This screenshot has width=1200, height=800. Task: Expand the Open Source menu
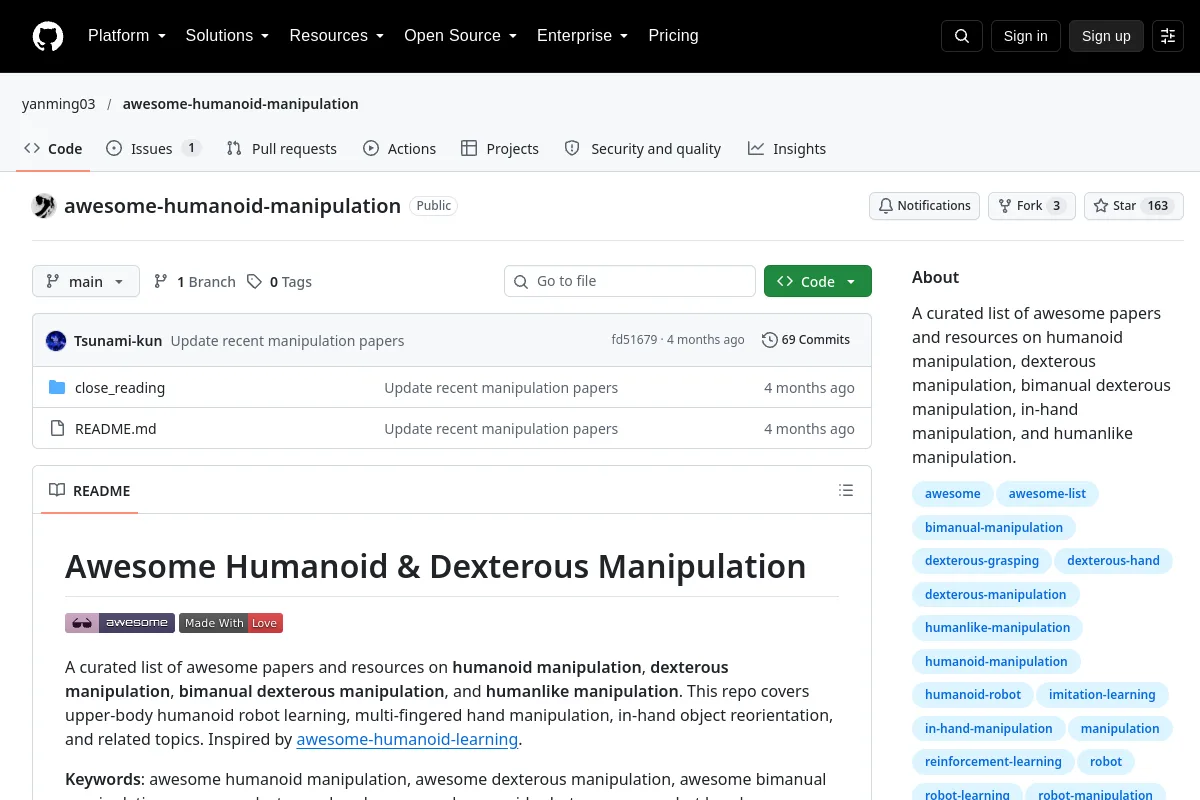460,36
